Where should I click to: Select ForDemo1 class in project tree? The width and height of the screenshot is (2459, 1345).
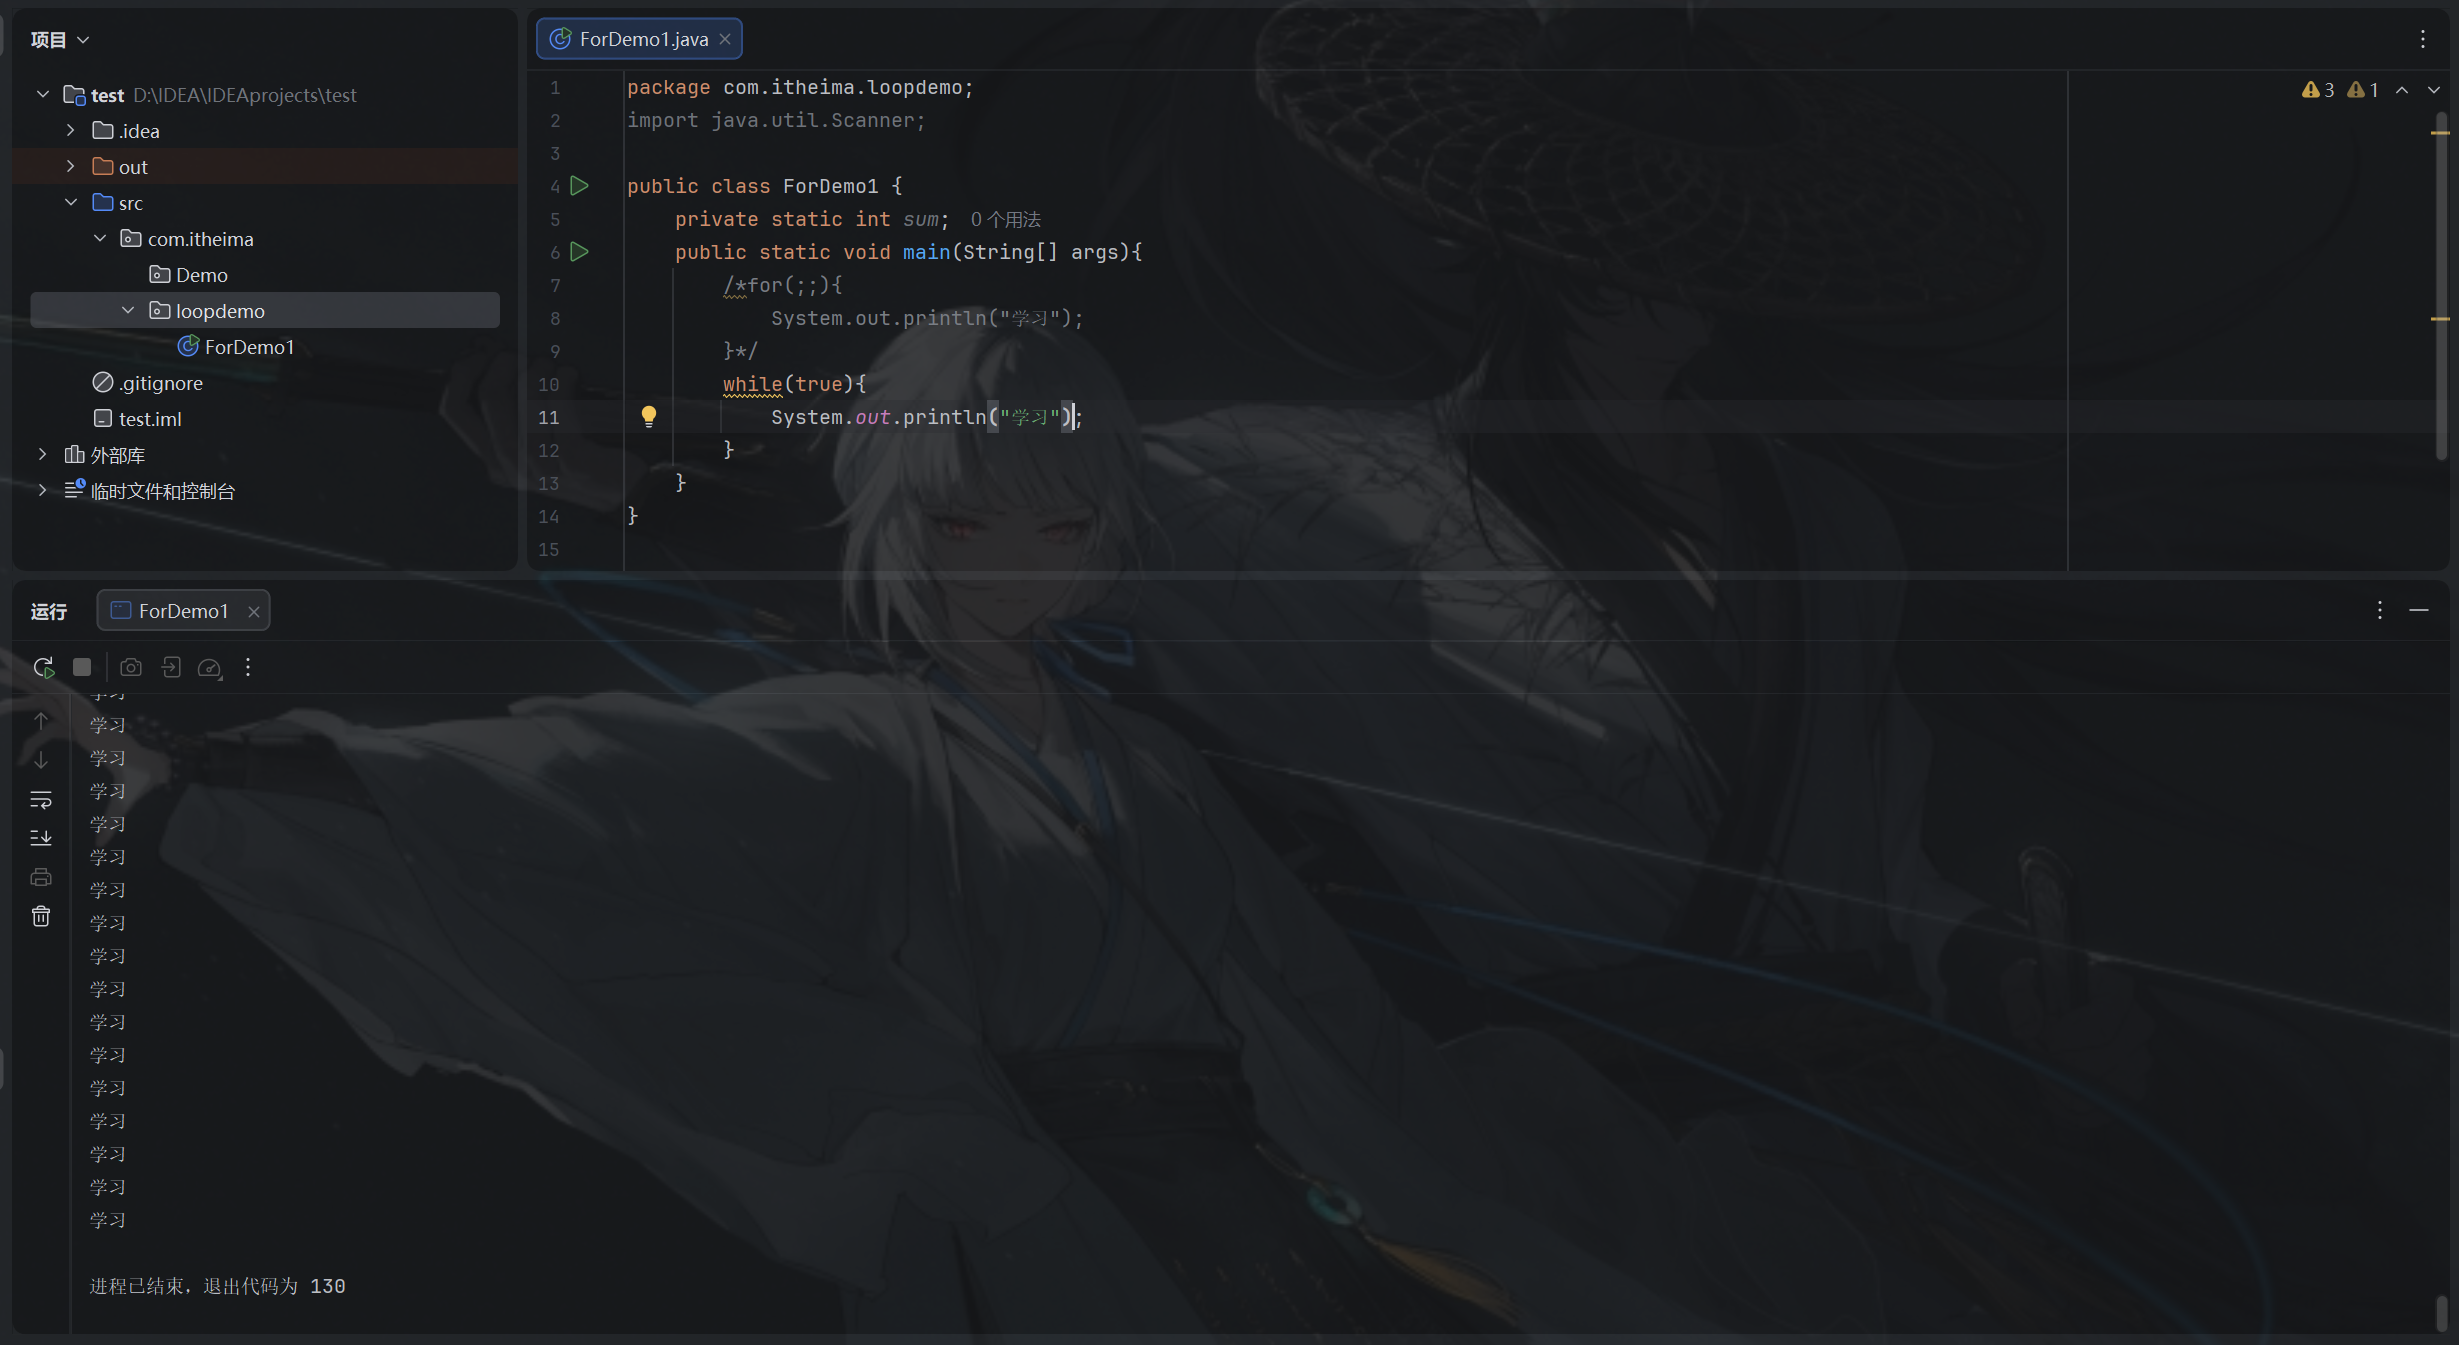pyautogui.click(x=236, y=346)
